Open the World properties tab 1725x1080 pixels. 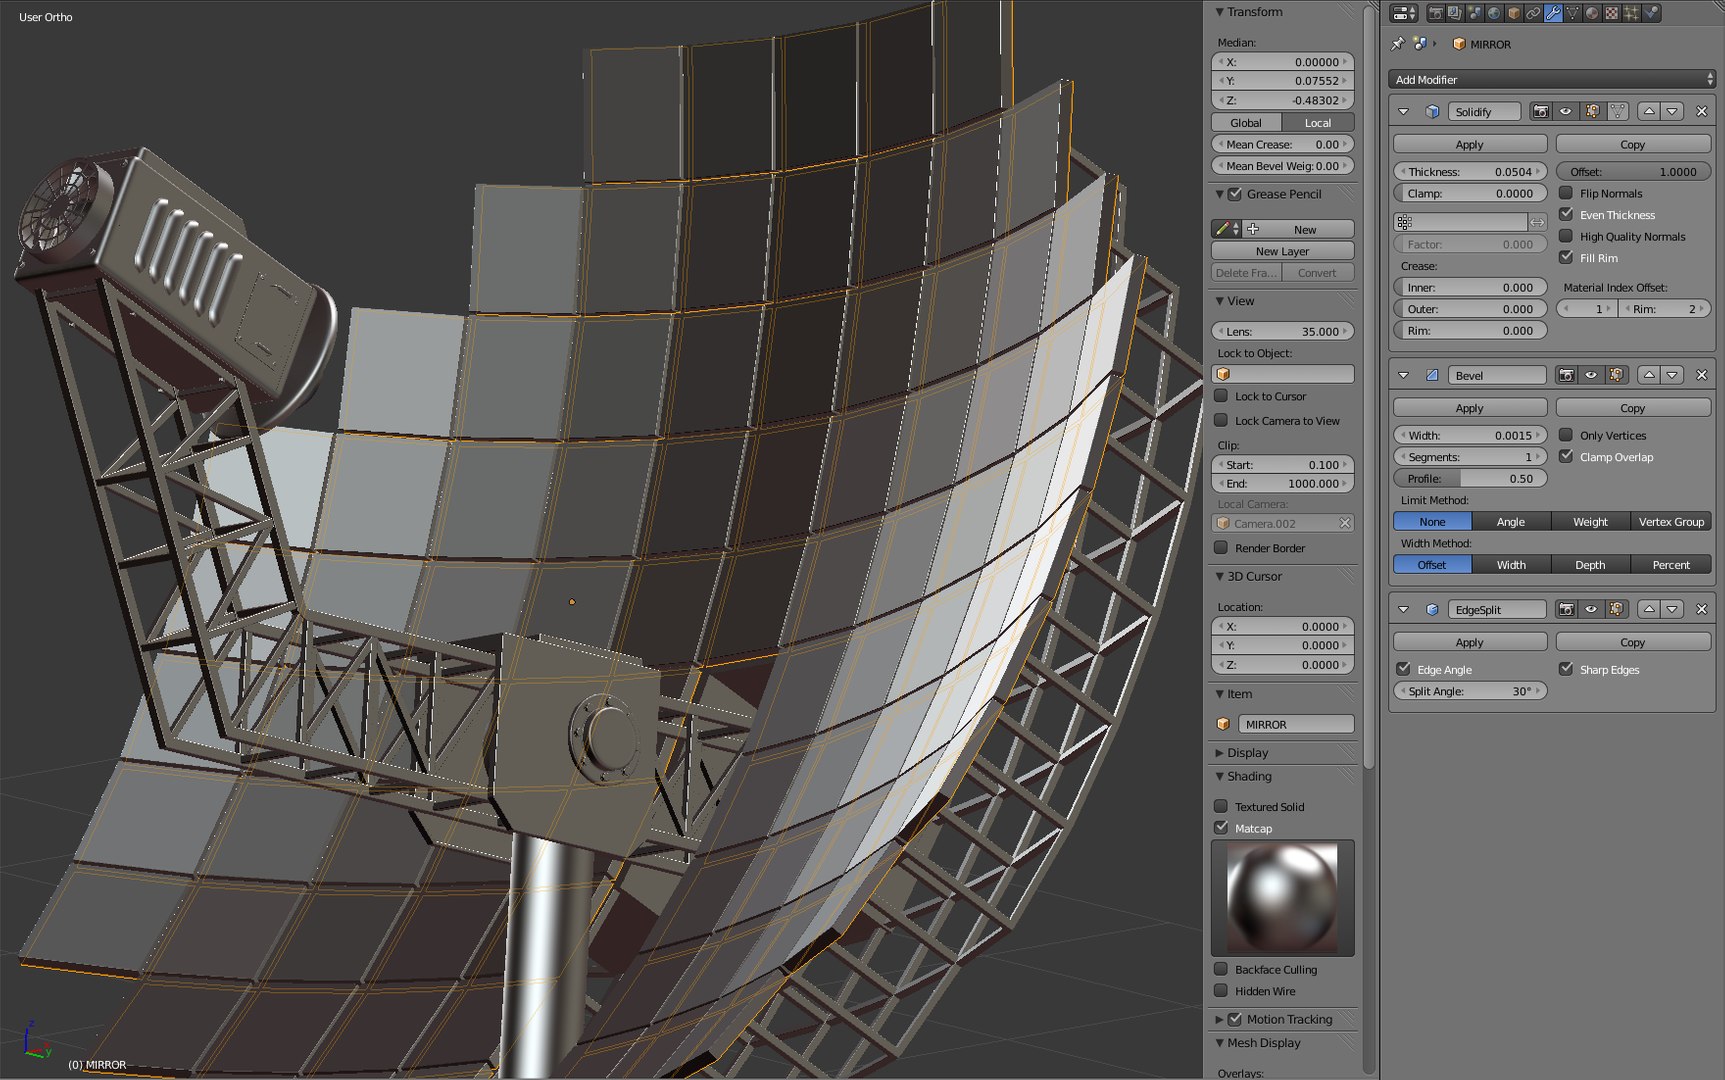1494,13
